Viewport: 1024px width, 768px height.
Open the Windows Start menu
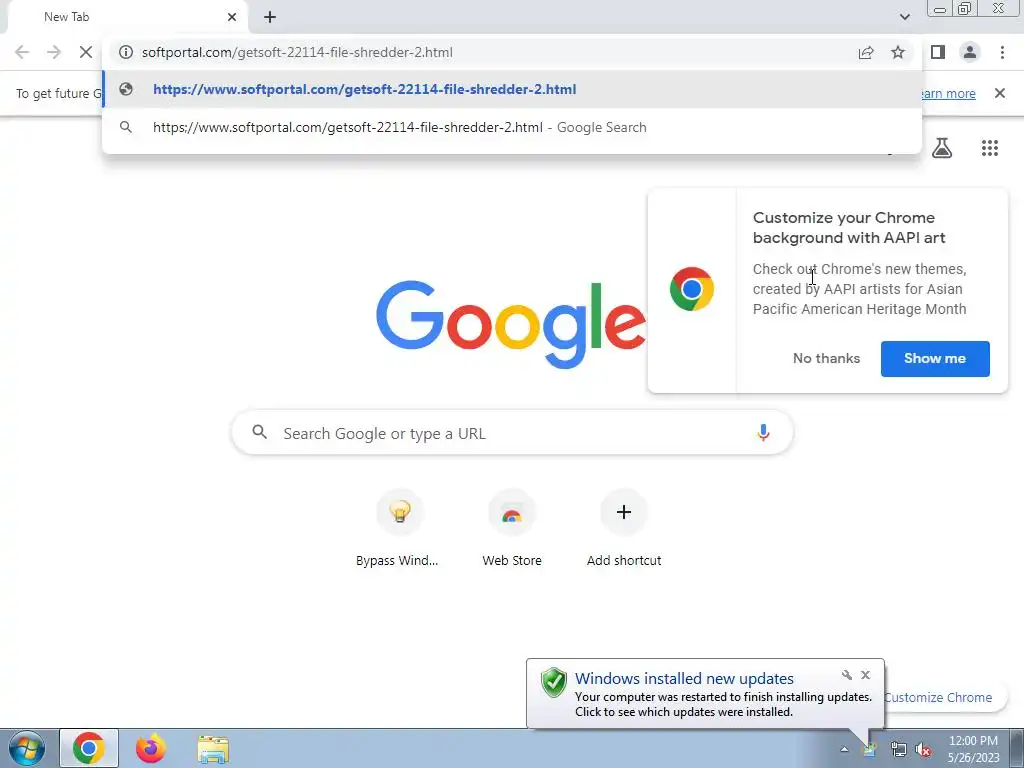[x=26, y=748]
